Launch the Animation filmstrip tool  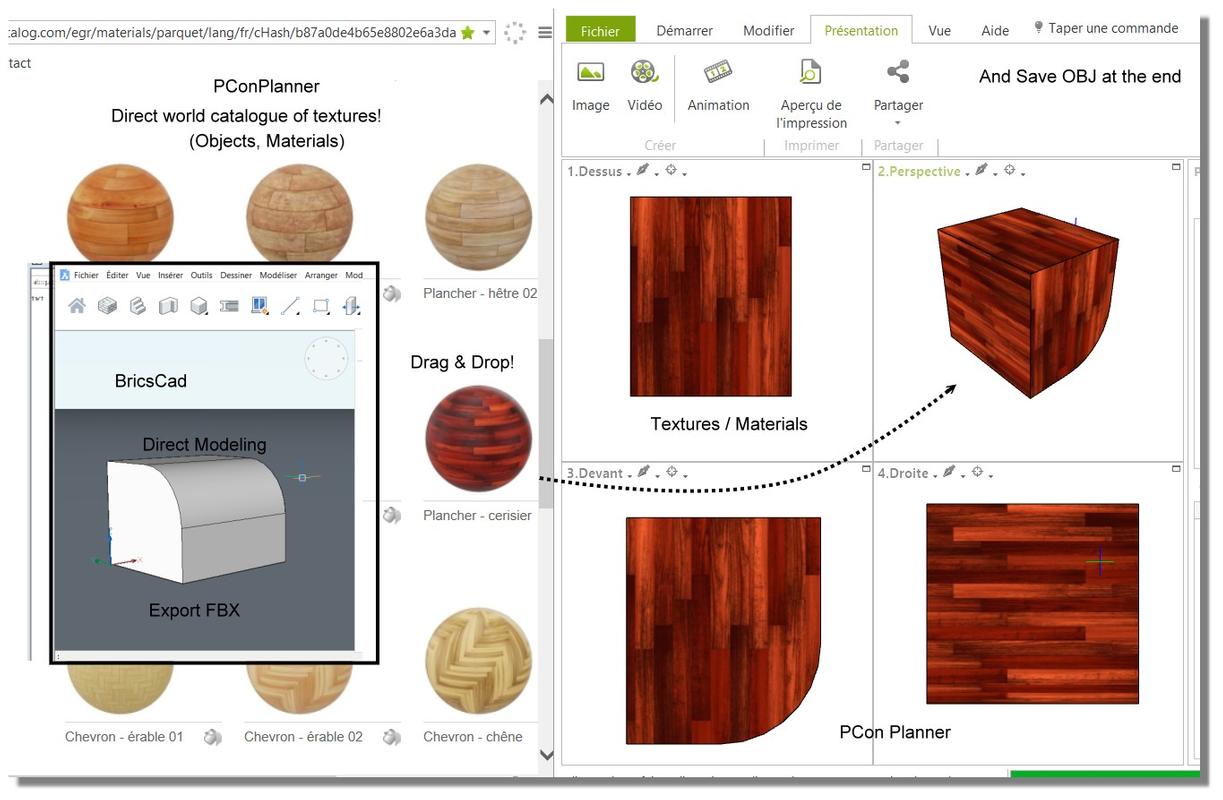(718, 73)
